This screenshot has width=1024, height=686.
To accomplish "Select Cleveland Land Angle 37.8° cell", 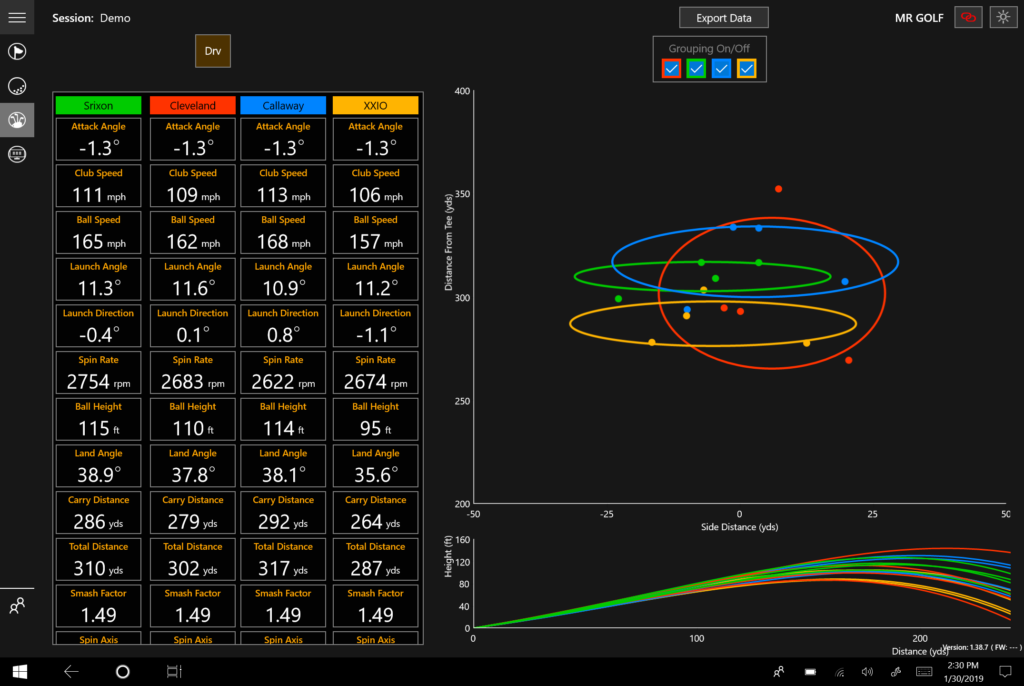I will point(193,466).
